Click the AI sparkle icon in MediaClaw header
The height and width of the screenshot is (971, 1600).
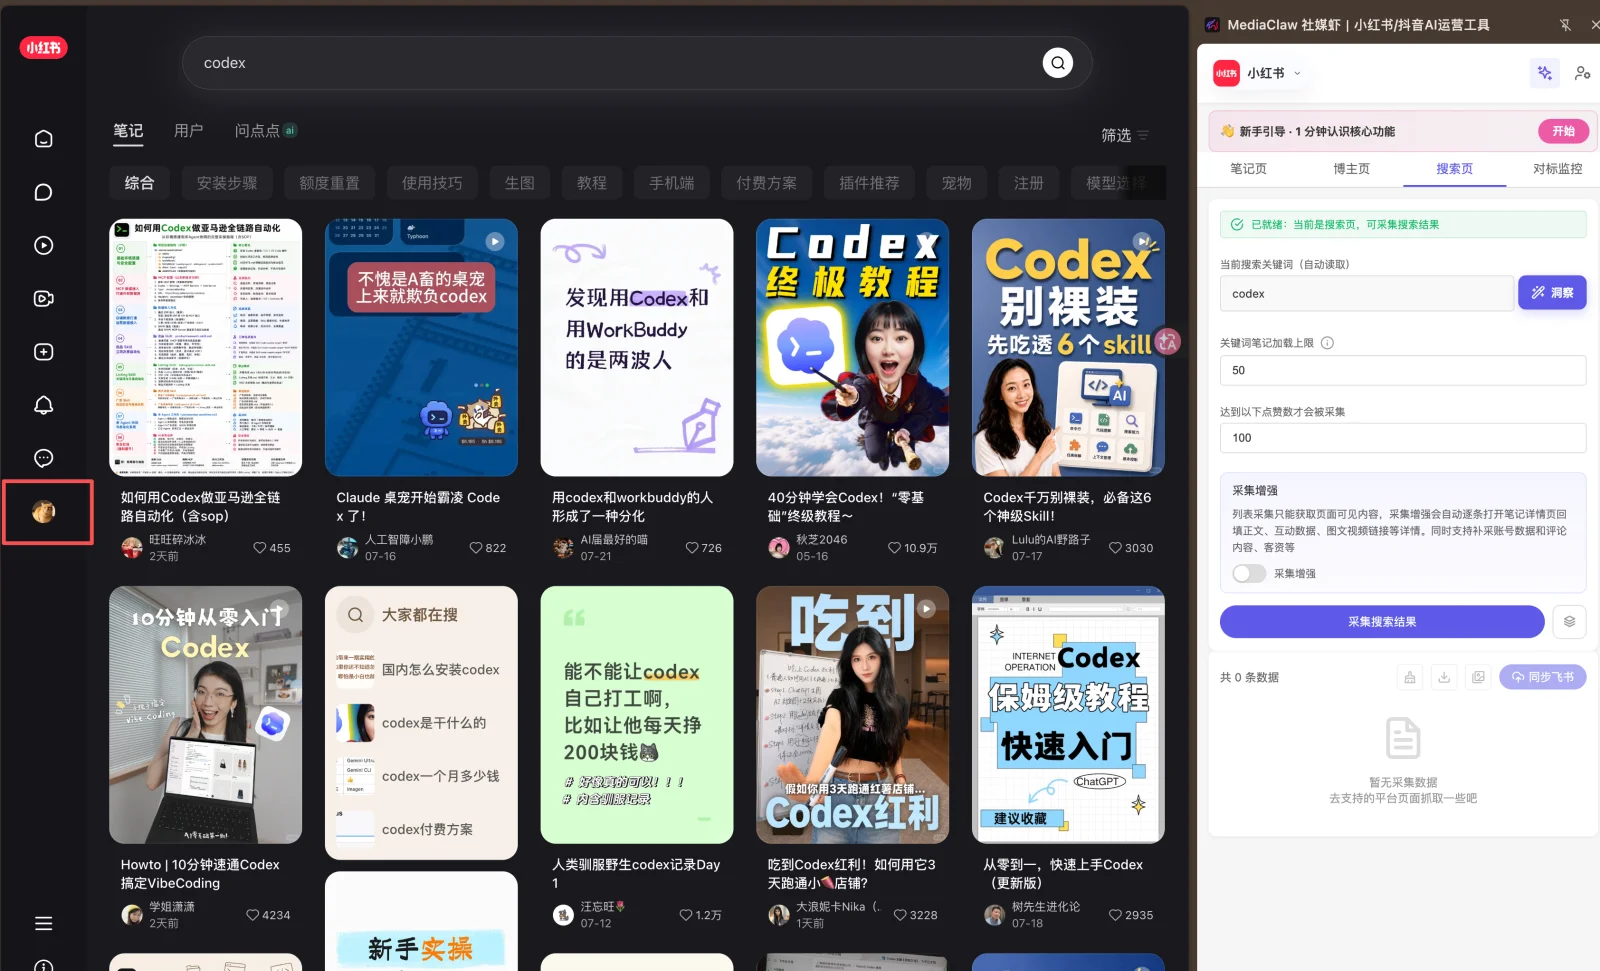pos(1545,73)
